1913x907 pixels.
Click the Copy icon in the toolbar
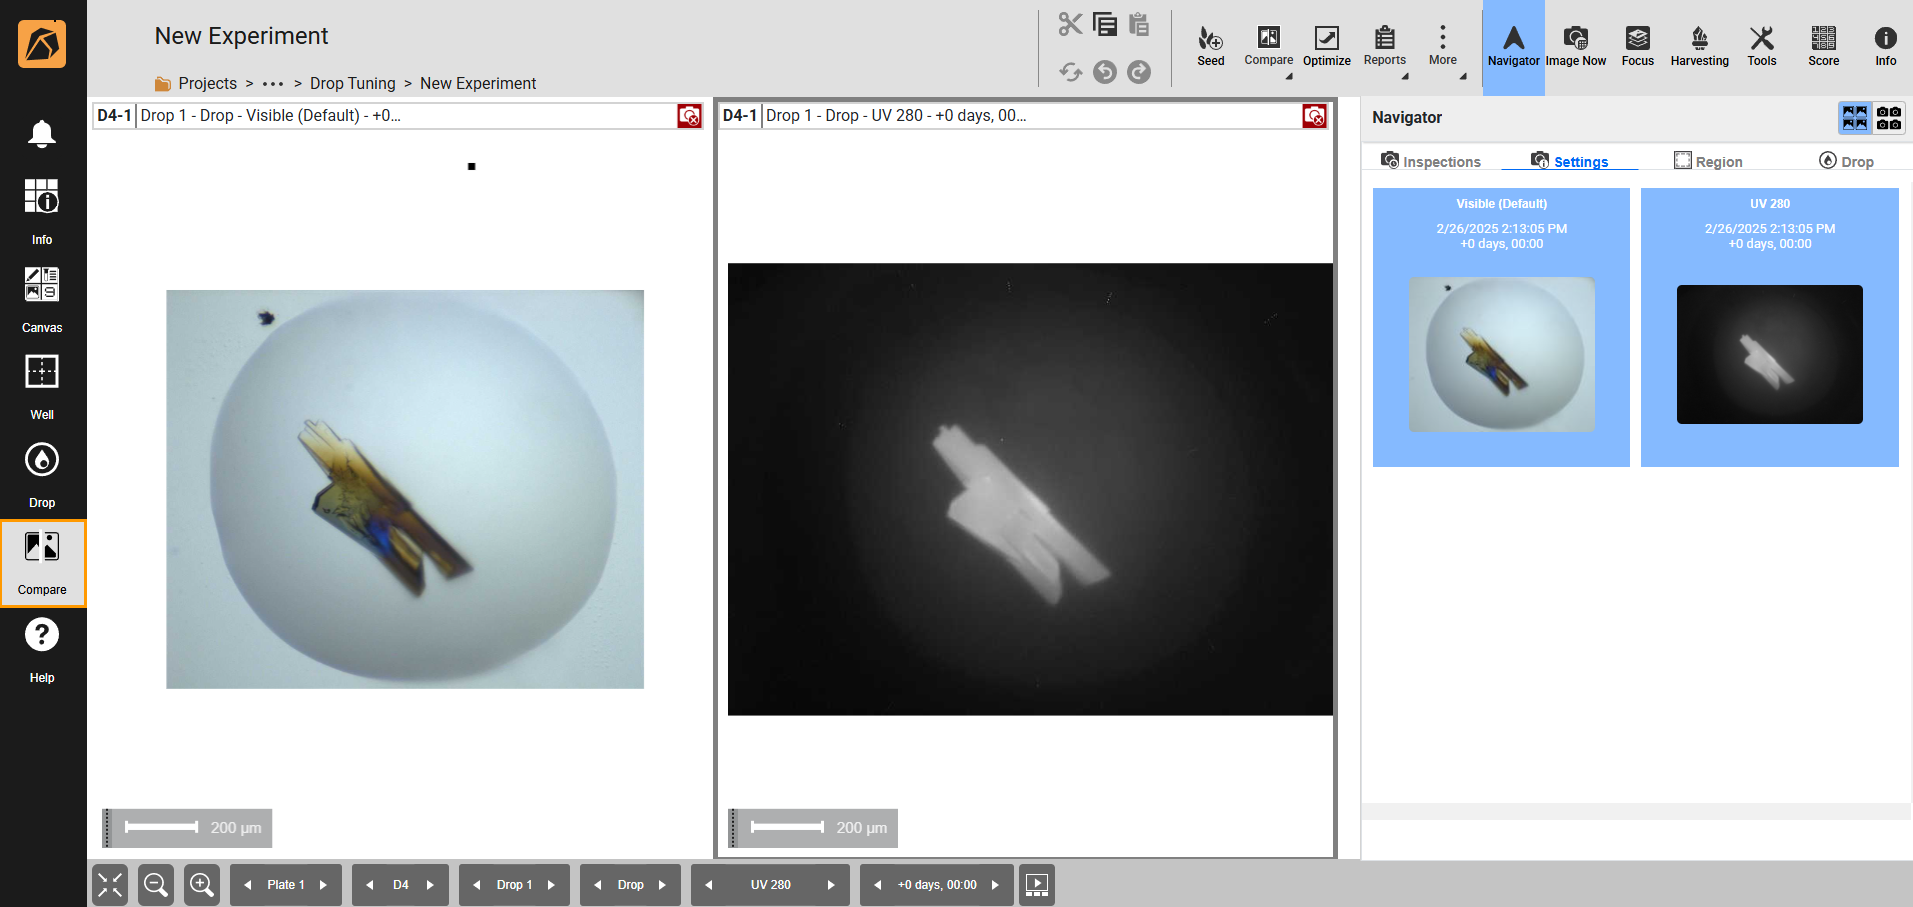1105,24
